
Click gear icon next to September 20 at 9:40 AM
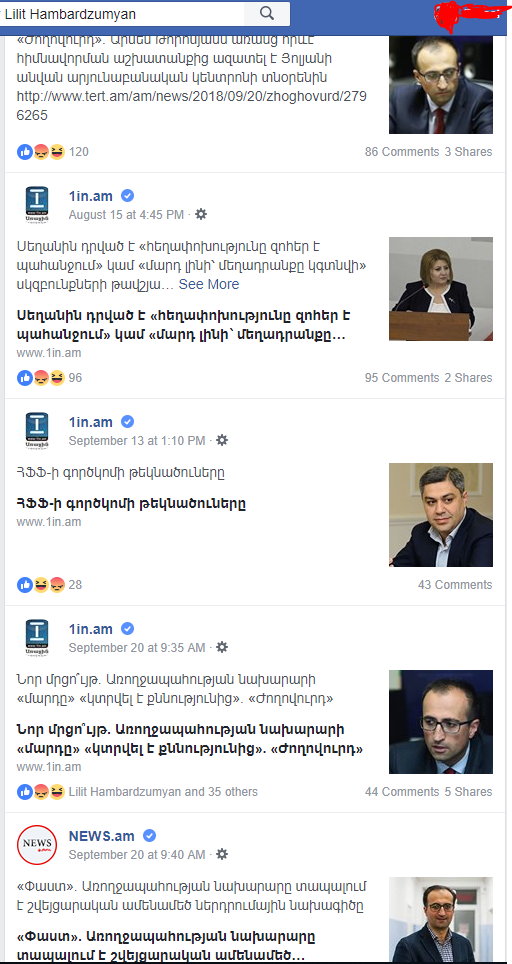click(x=223, y=855)
